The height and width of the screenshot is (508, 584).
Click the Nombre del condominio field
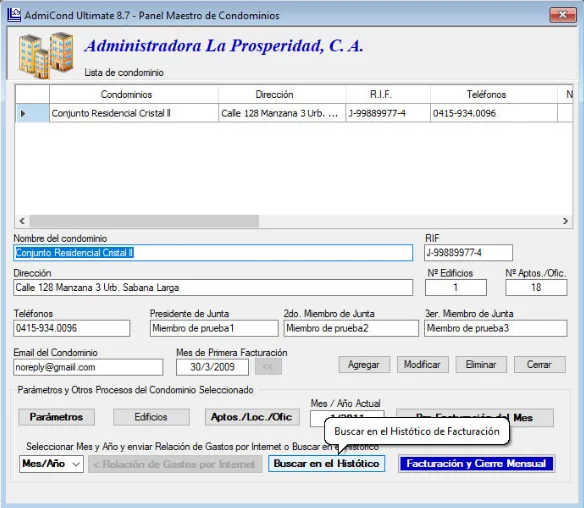[213, 253]
